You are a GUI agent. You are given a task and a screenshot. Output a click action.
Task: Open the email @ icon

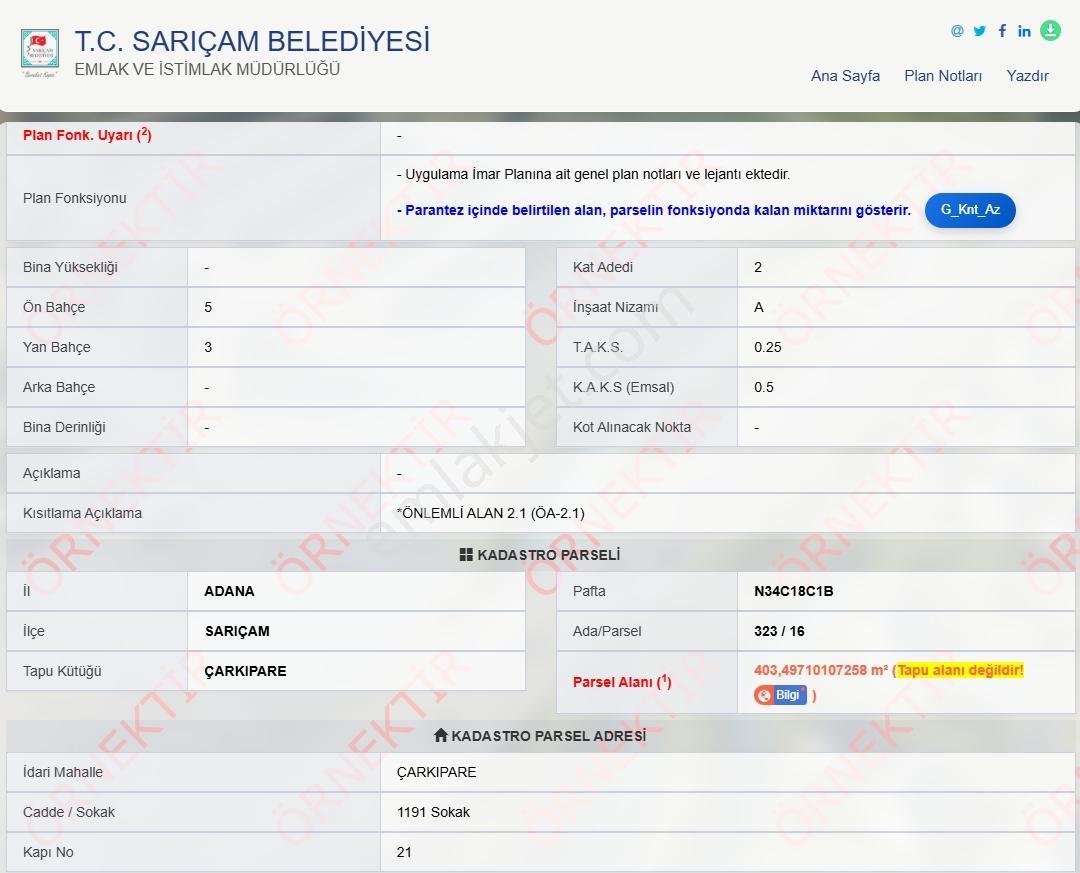click(957, 30)
